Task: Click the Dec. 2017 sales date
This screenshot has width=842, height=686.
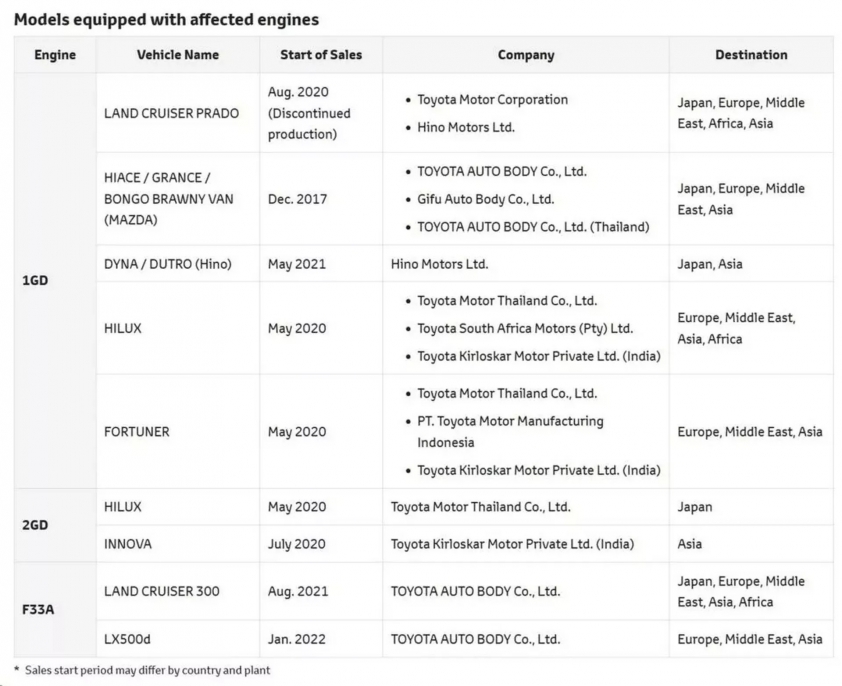Action: [x=297, y=199]
